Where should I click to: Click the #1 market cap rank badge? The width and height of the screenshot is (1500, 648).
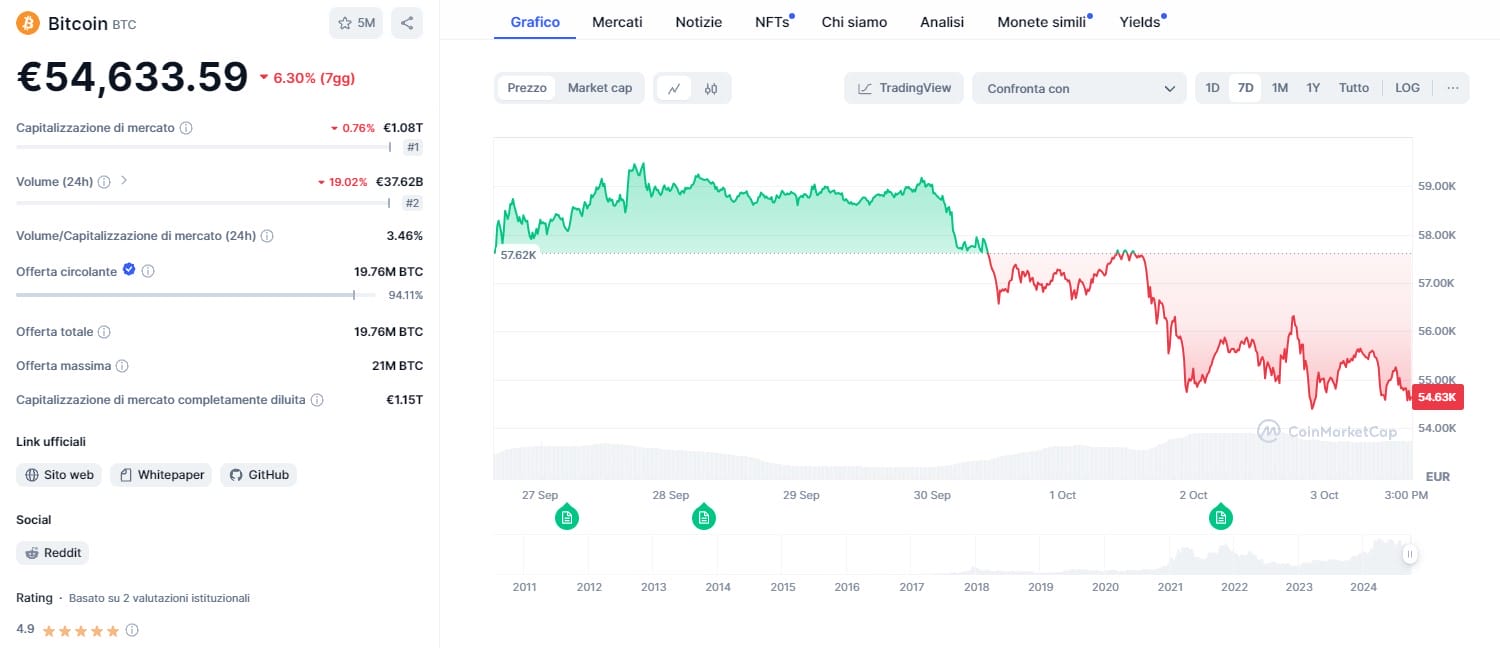coord(413,148)
